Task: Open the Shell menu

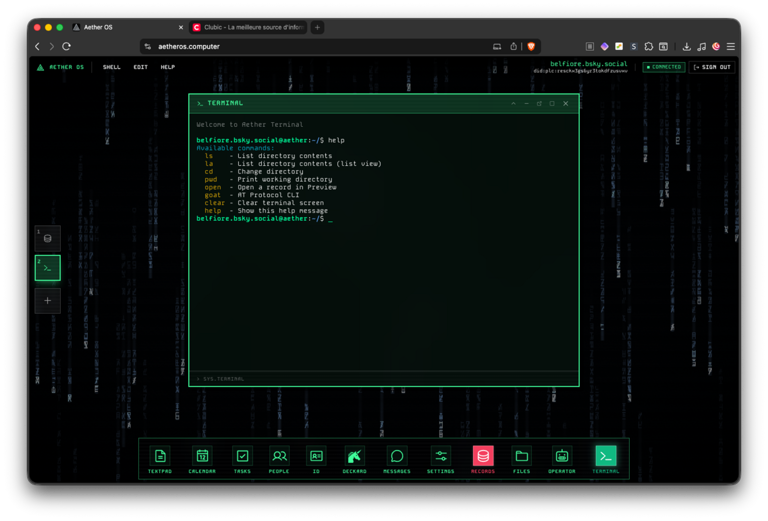Action: pos(111,67)
